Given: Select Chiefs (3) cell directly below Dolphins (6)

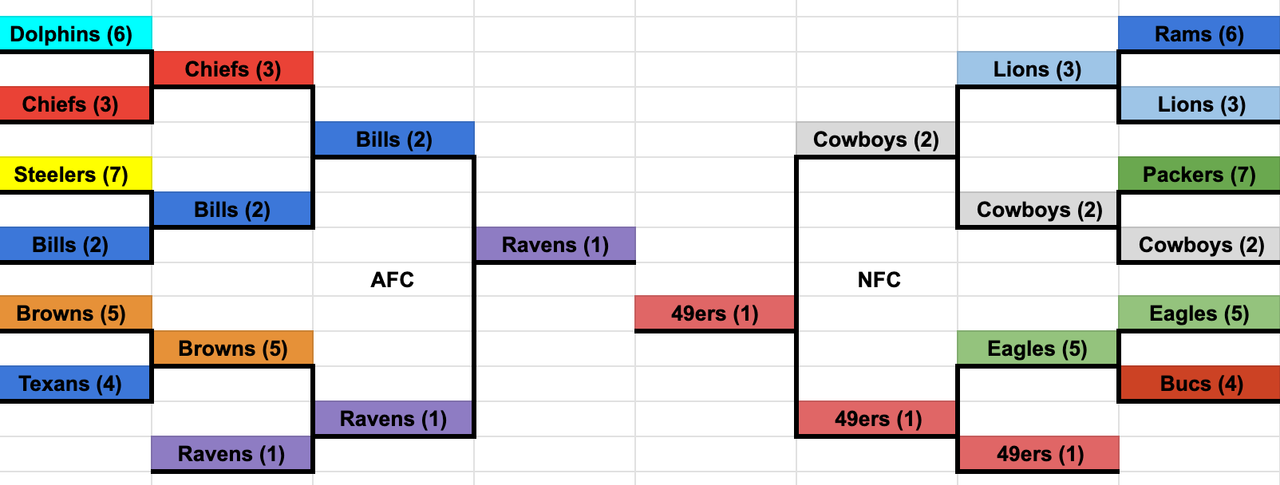Looking at the screenshot, I should click(x=76, y=104).
